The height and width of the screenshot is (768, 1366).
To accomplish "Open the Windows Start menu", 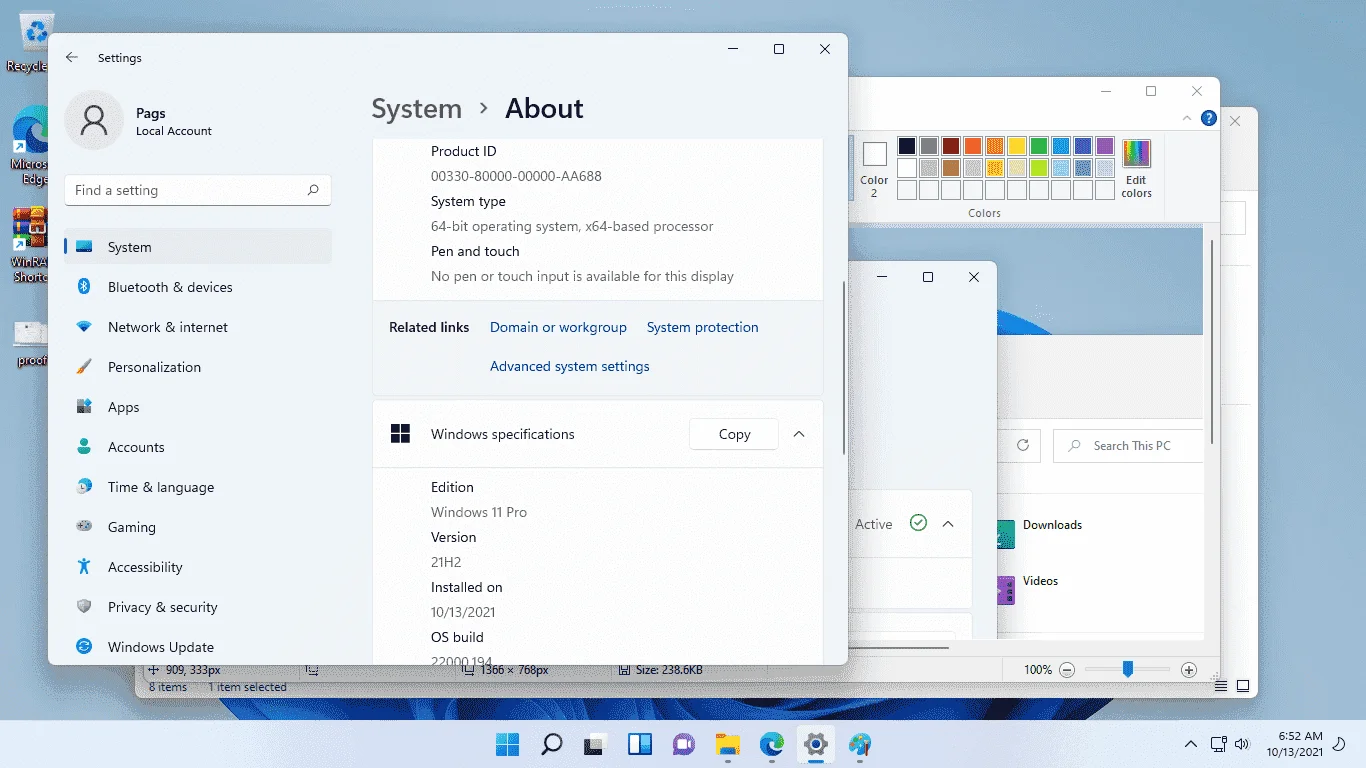I will point(507,744).
